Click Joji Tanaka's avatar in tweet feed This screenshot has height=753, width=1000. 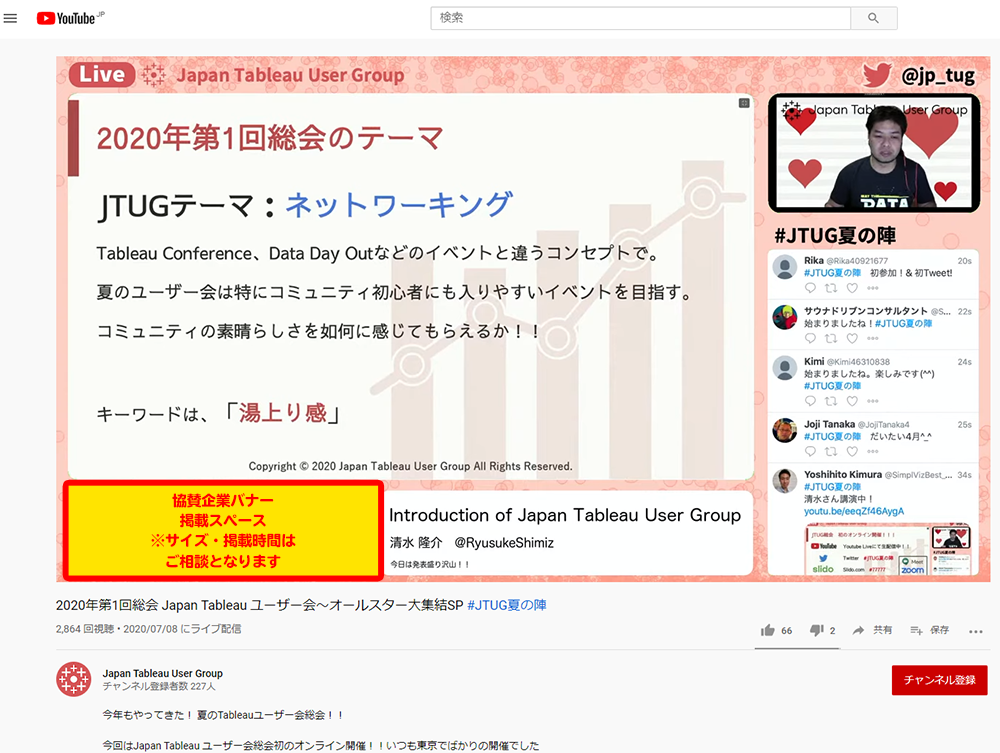click(x=784, y=430)
